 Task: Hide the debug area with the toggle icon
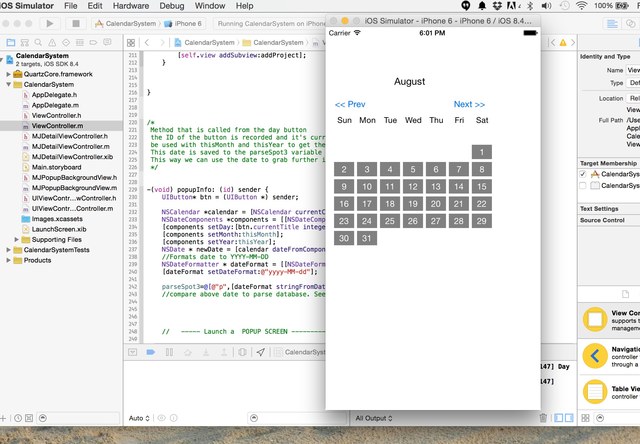(133, 352)
